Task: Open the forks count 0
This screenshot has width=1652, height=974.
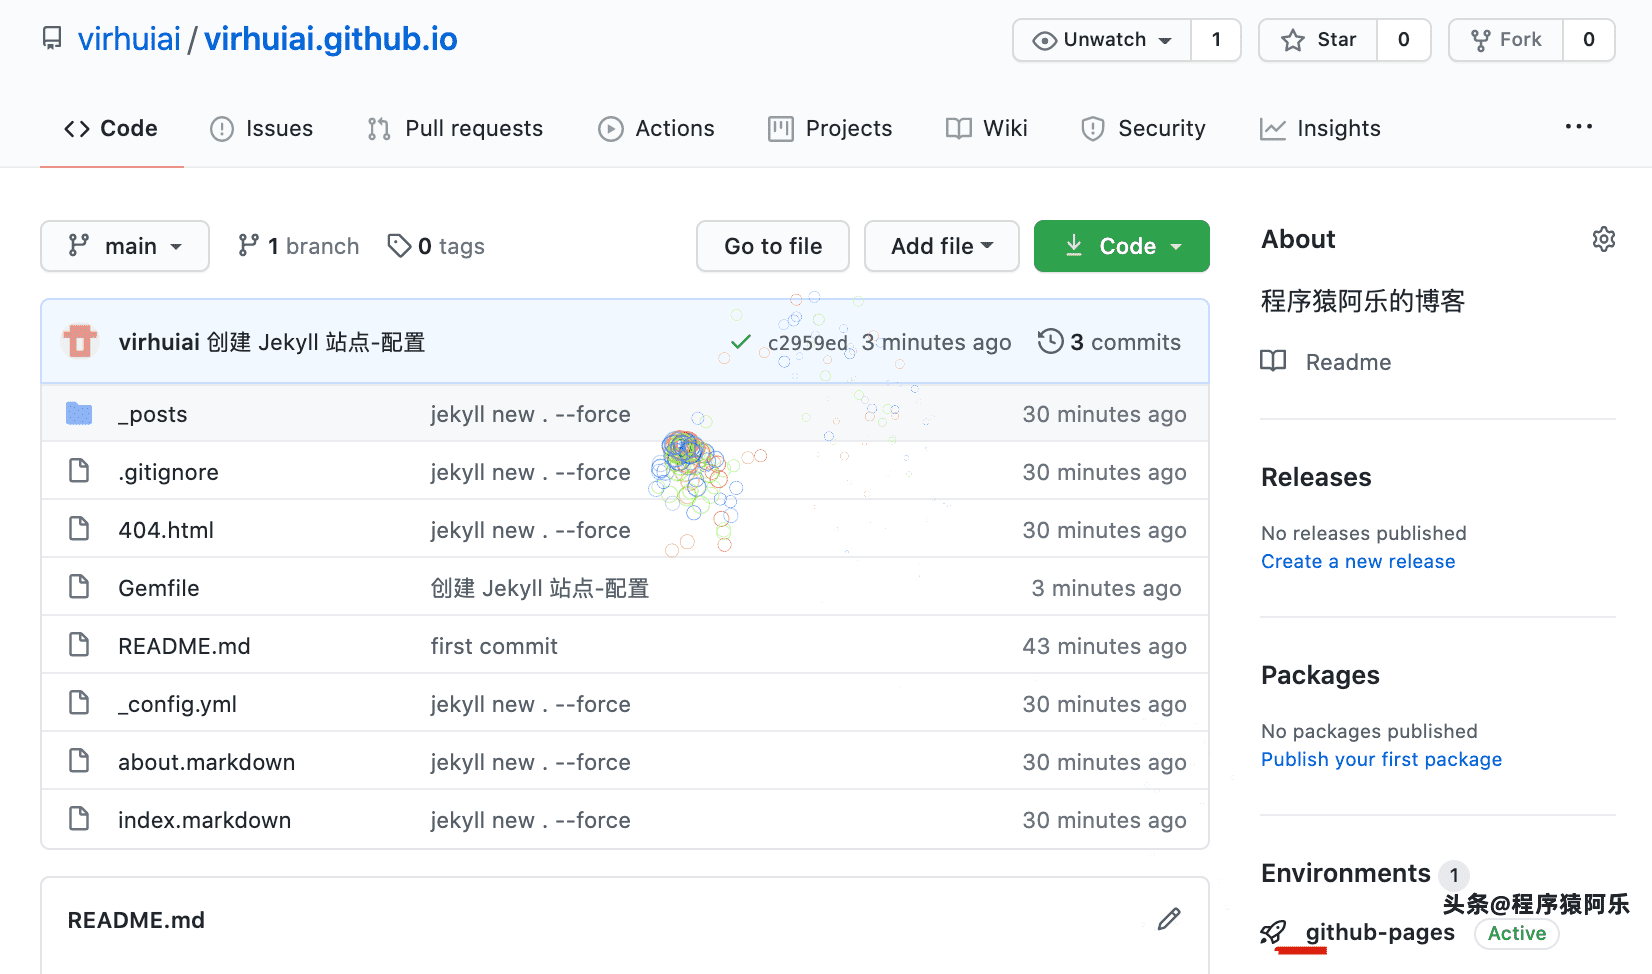Action: click(1589, 40)
